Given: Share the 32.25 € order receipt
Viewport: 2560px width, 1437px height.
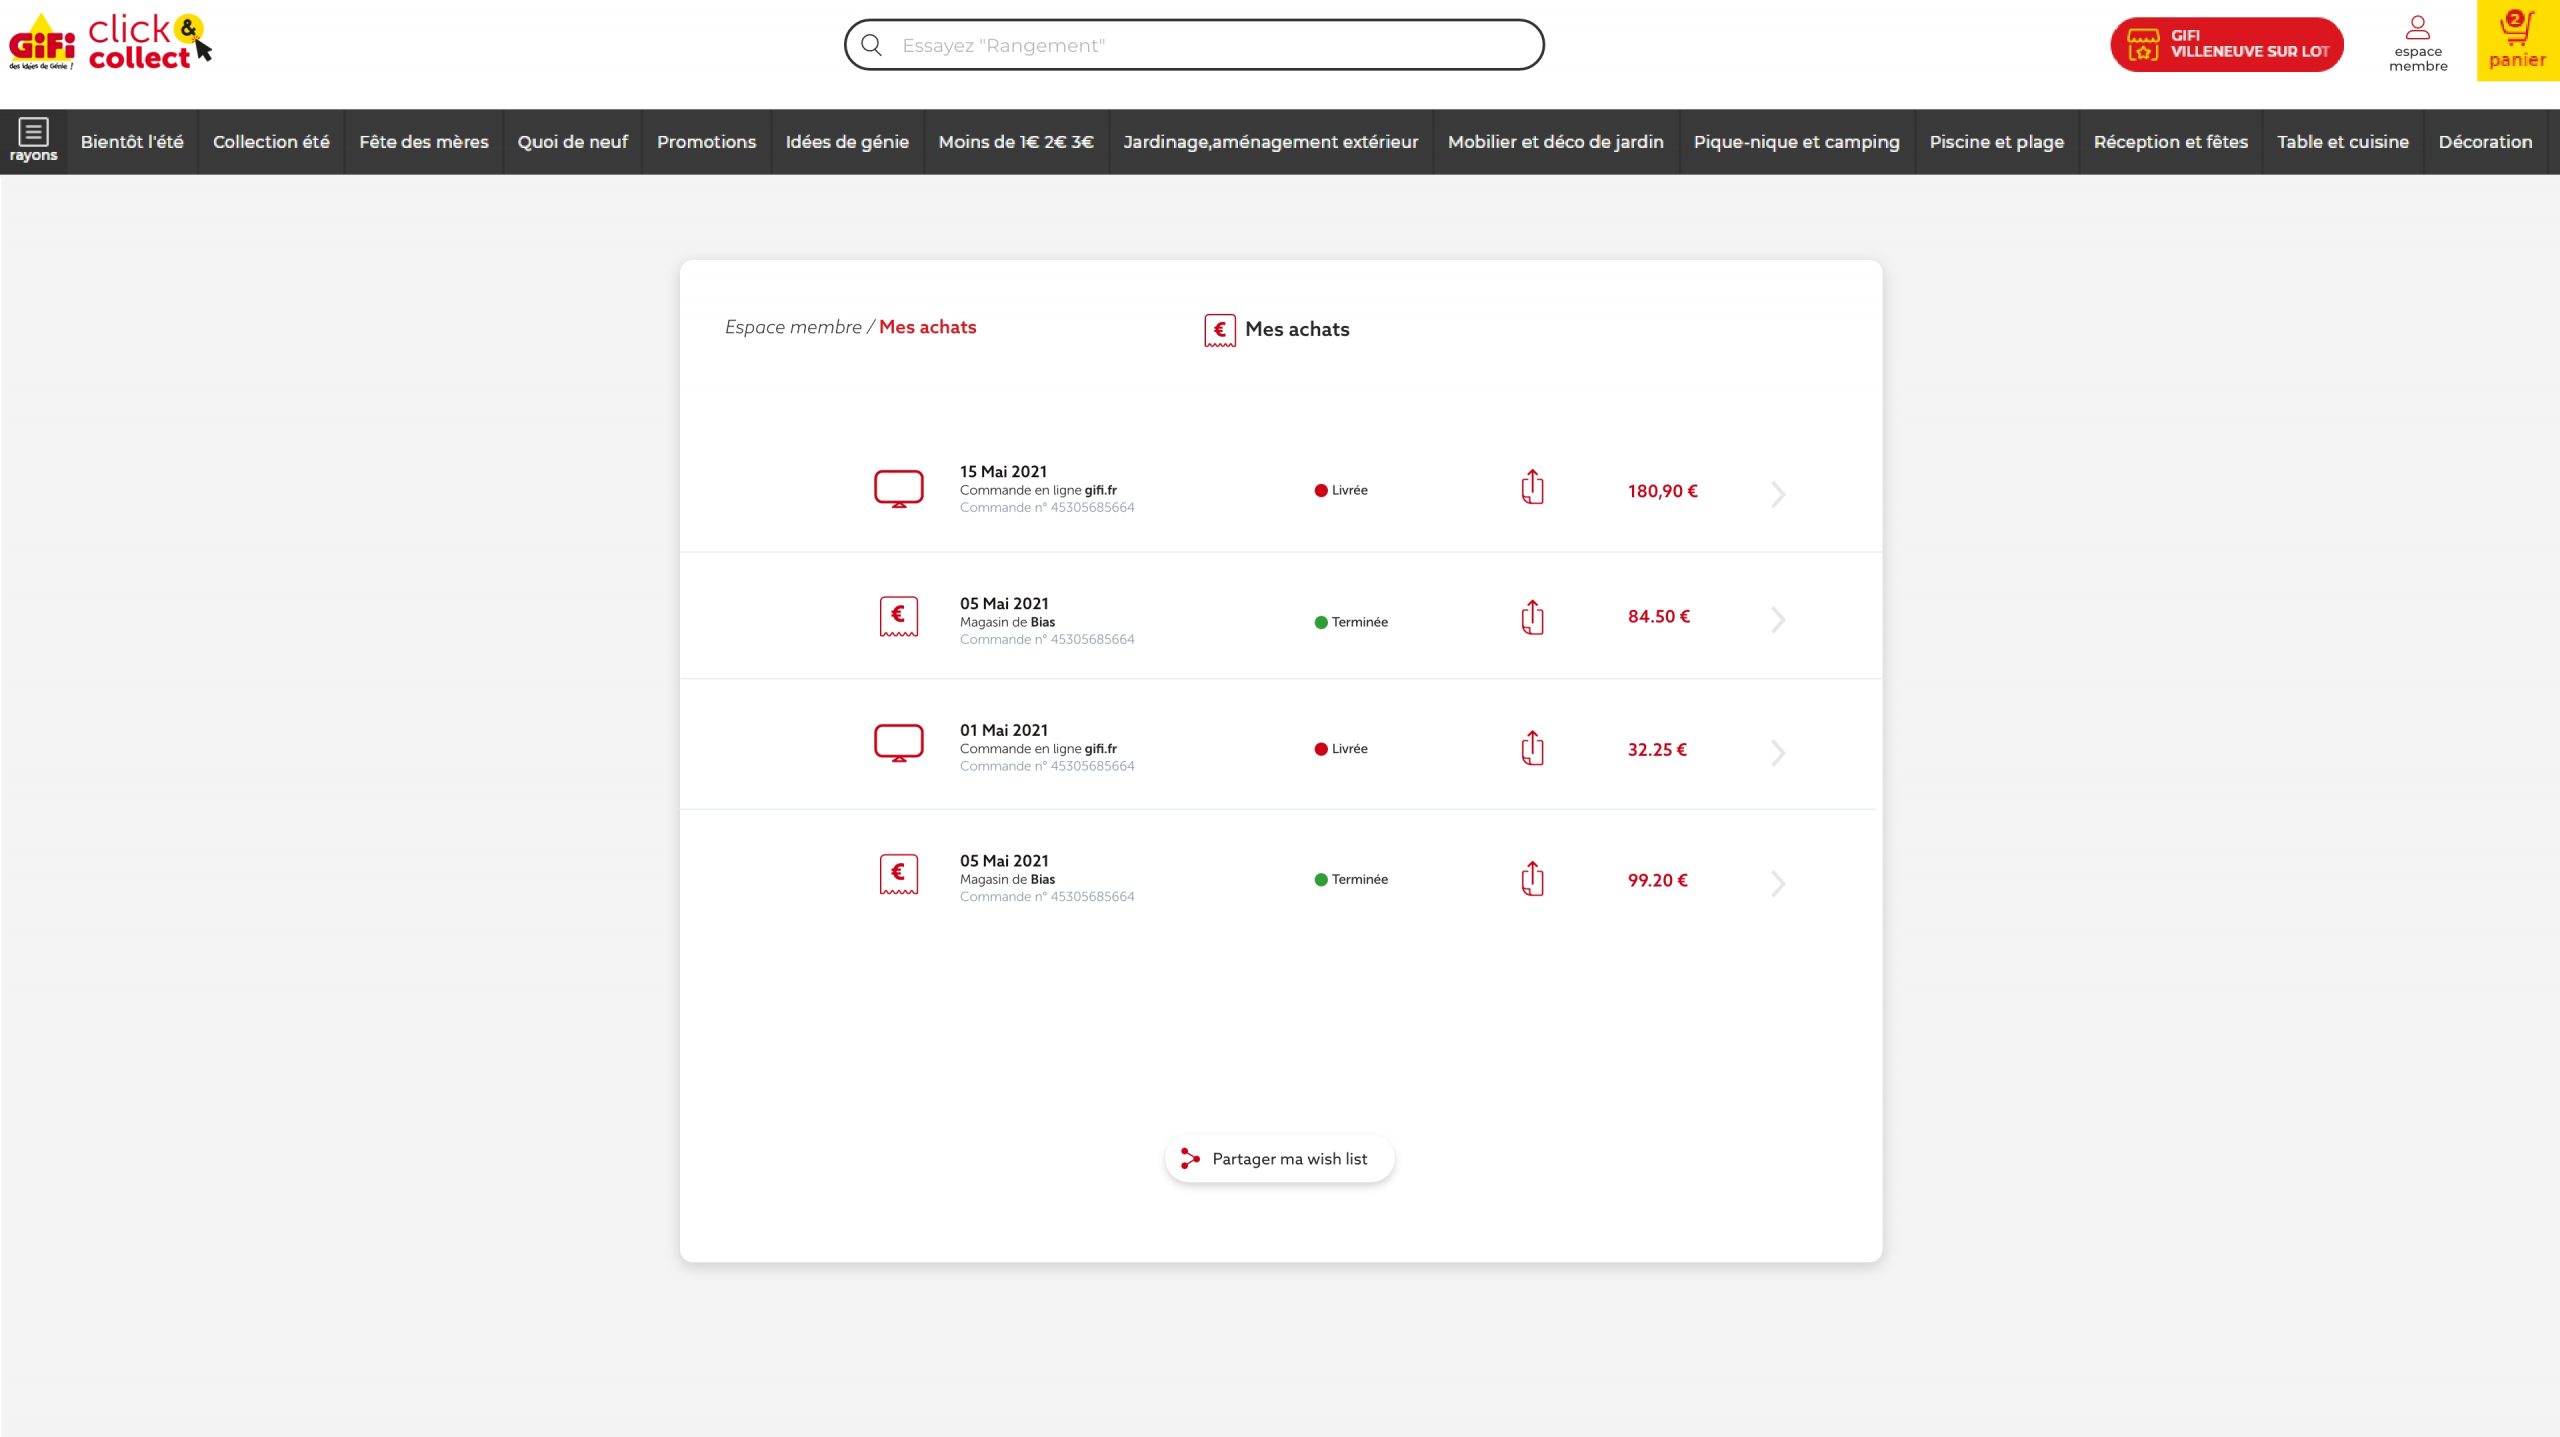Looking at the screenshot, I should pos(1532,748).
